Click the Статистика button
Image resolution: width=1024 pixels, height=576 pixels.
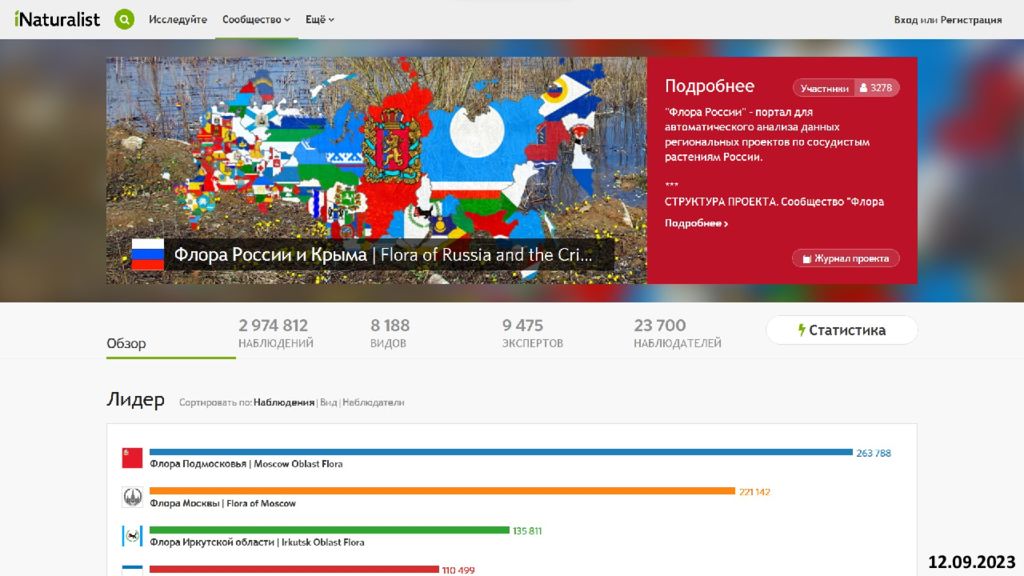[842, 330]
